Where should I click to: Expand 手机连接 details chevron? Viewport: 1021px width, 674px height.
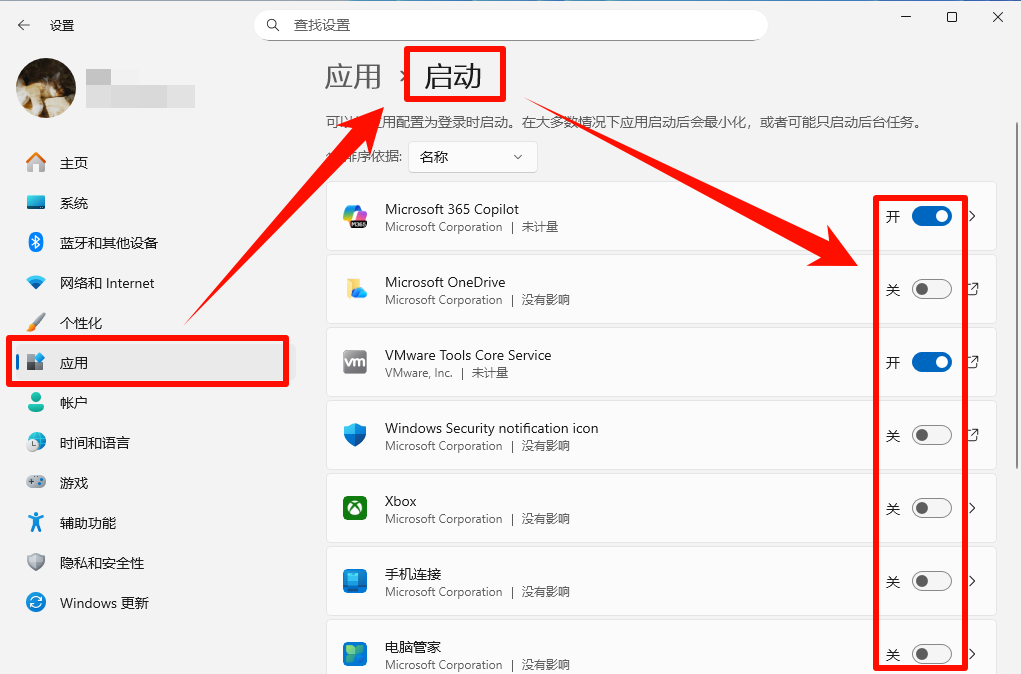click(972, 581)
